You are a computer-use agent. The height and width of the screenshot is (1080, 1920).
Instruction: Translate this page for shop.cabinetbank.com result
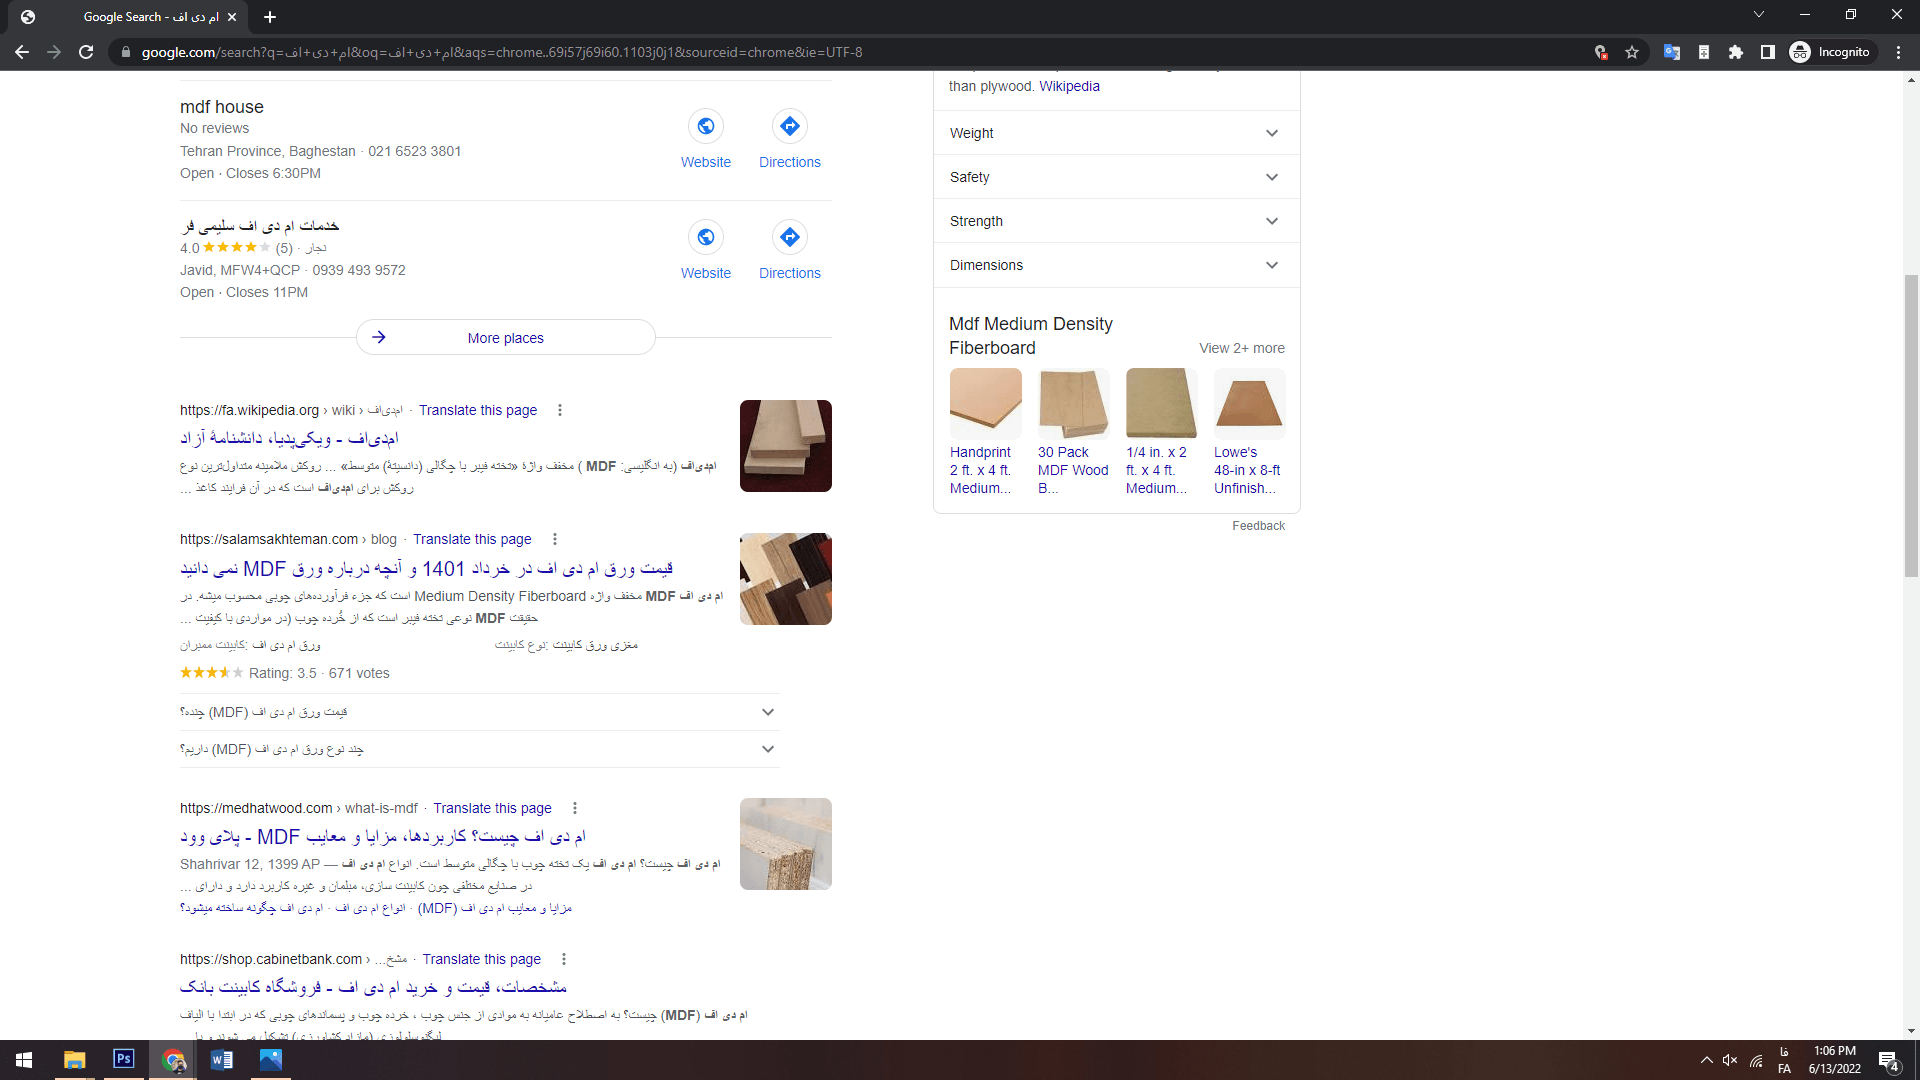click(x=481, y=959)
